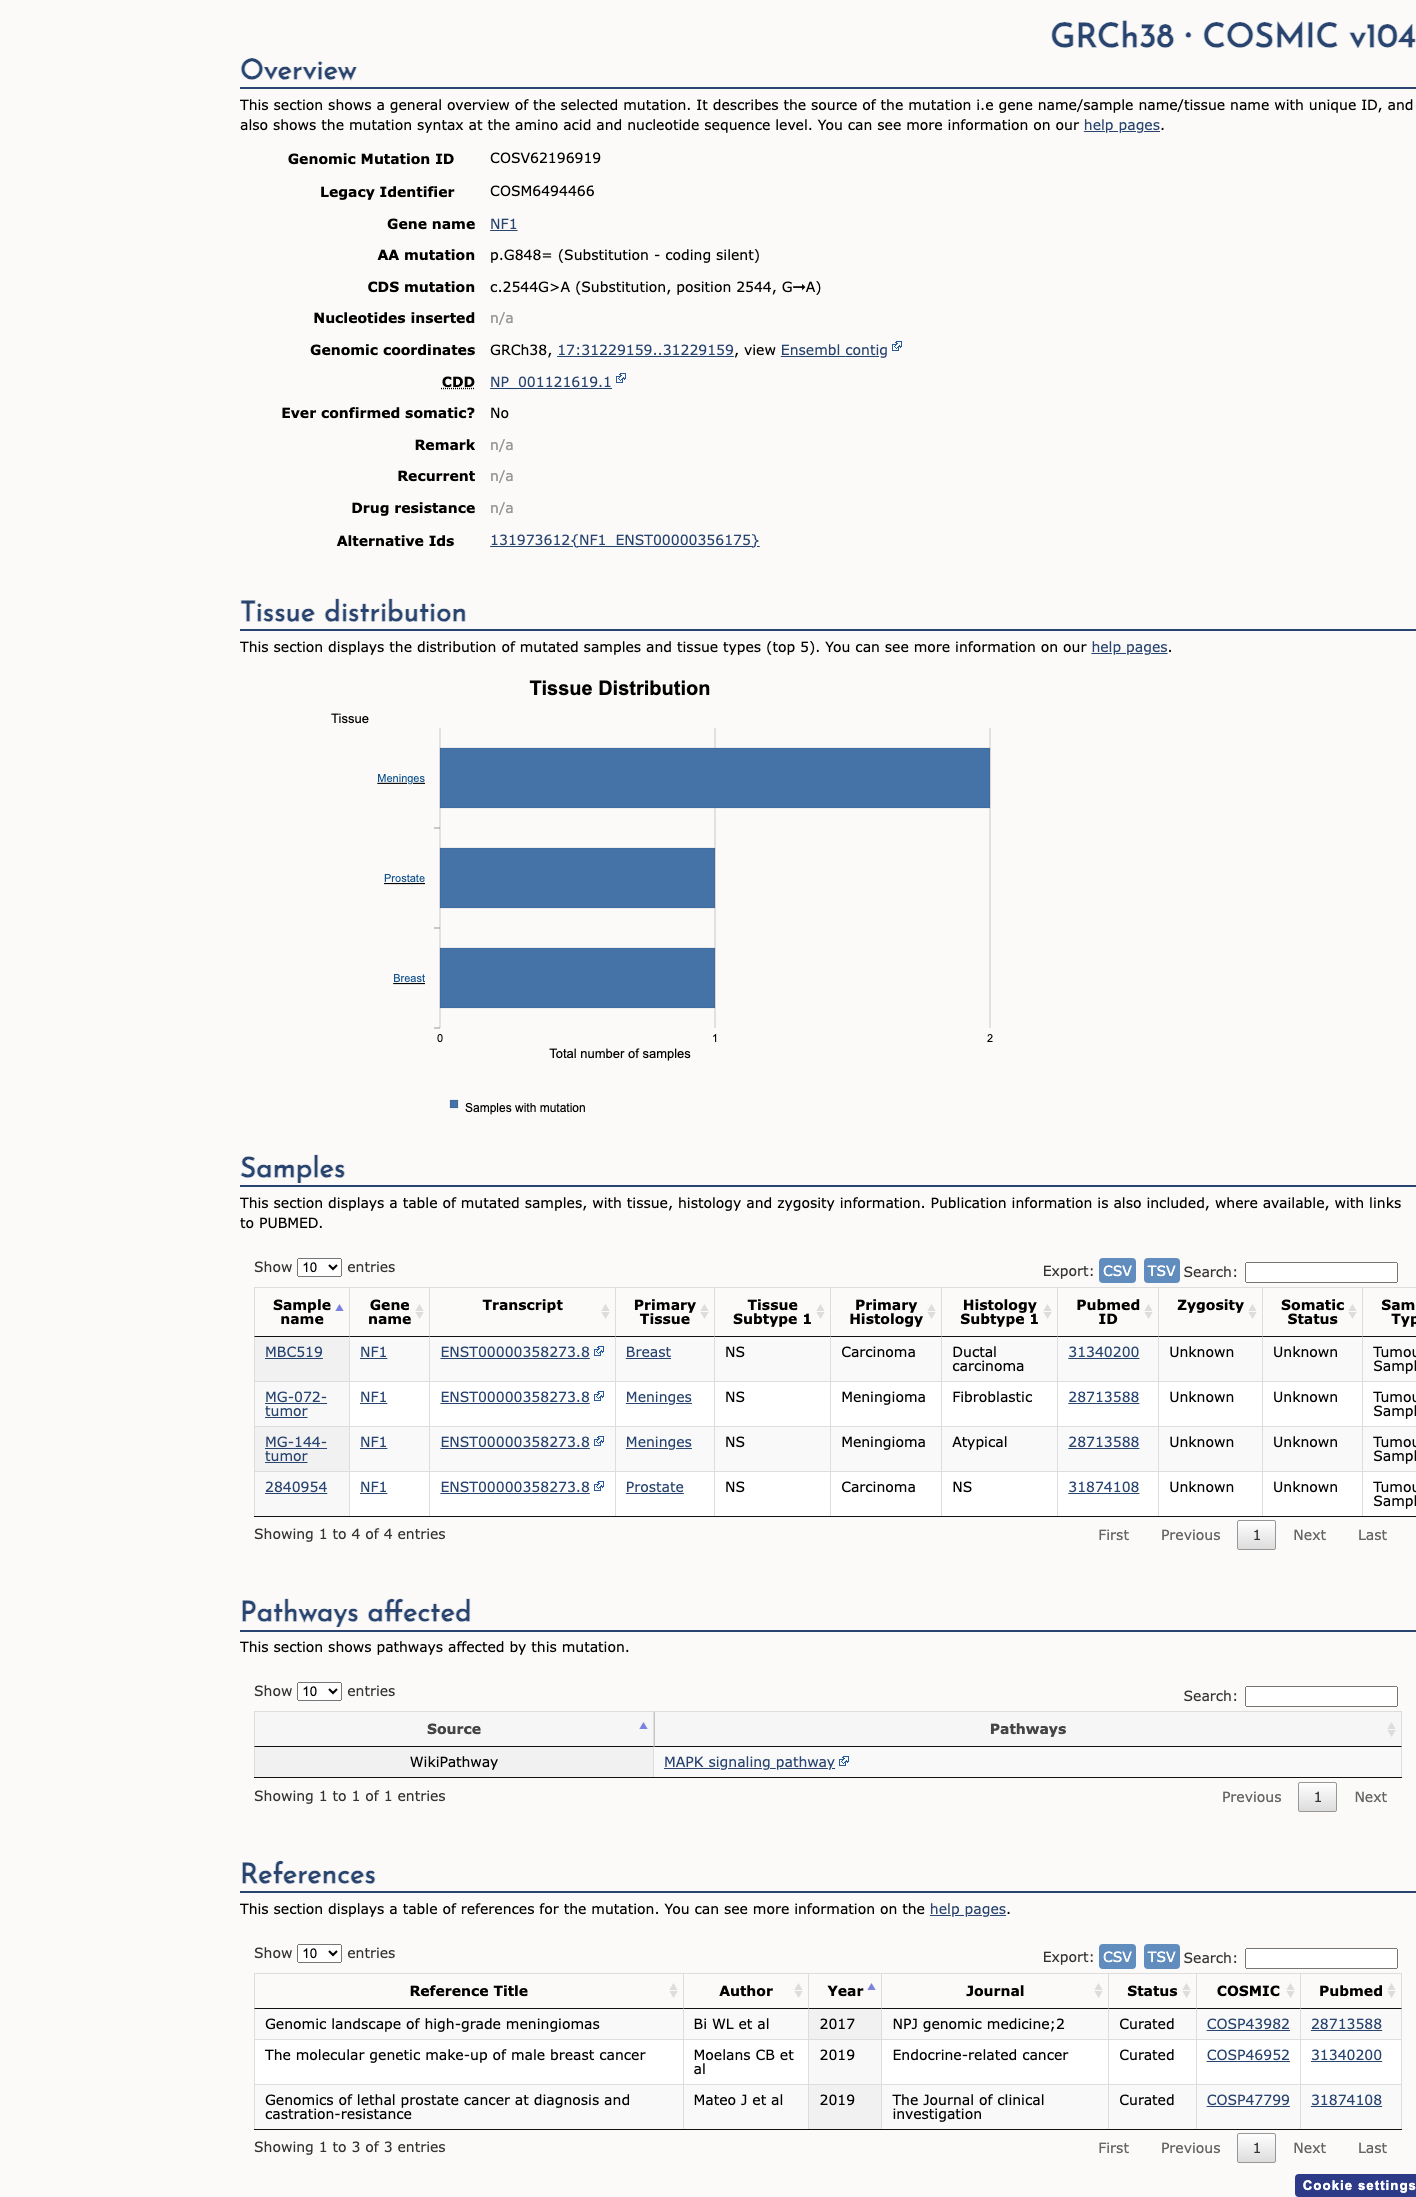The width and height of the screenshot is (1416, 2197).
Task: Open sample MBC519 link
Action: click(x=294, y=1352)
